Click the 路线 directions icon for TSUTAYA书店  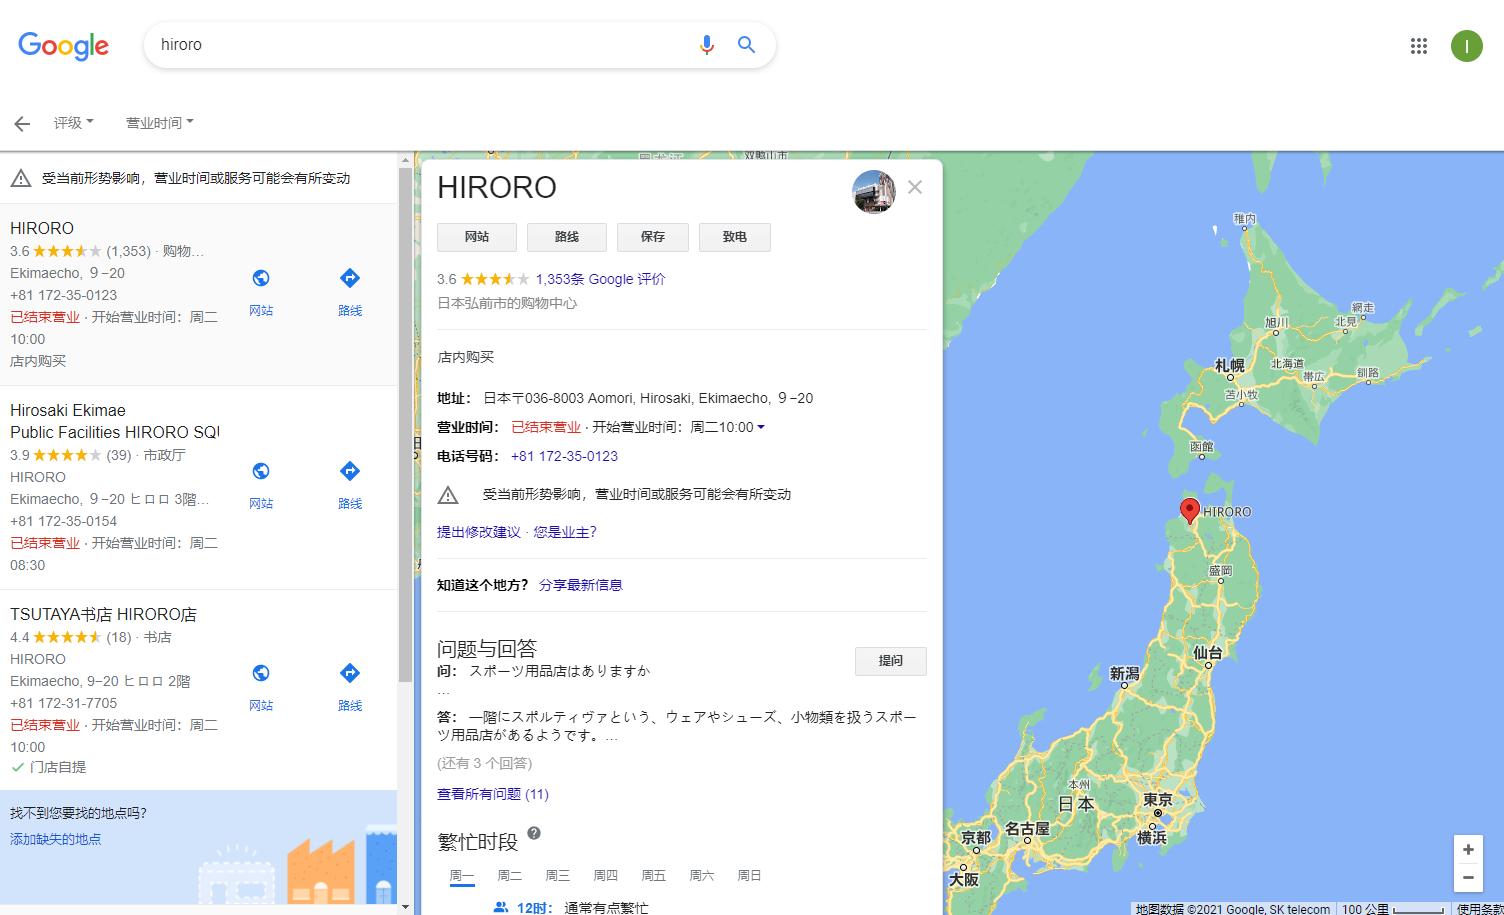(350, 674)
